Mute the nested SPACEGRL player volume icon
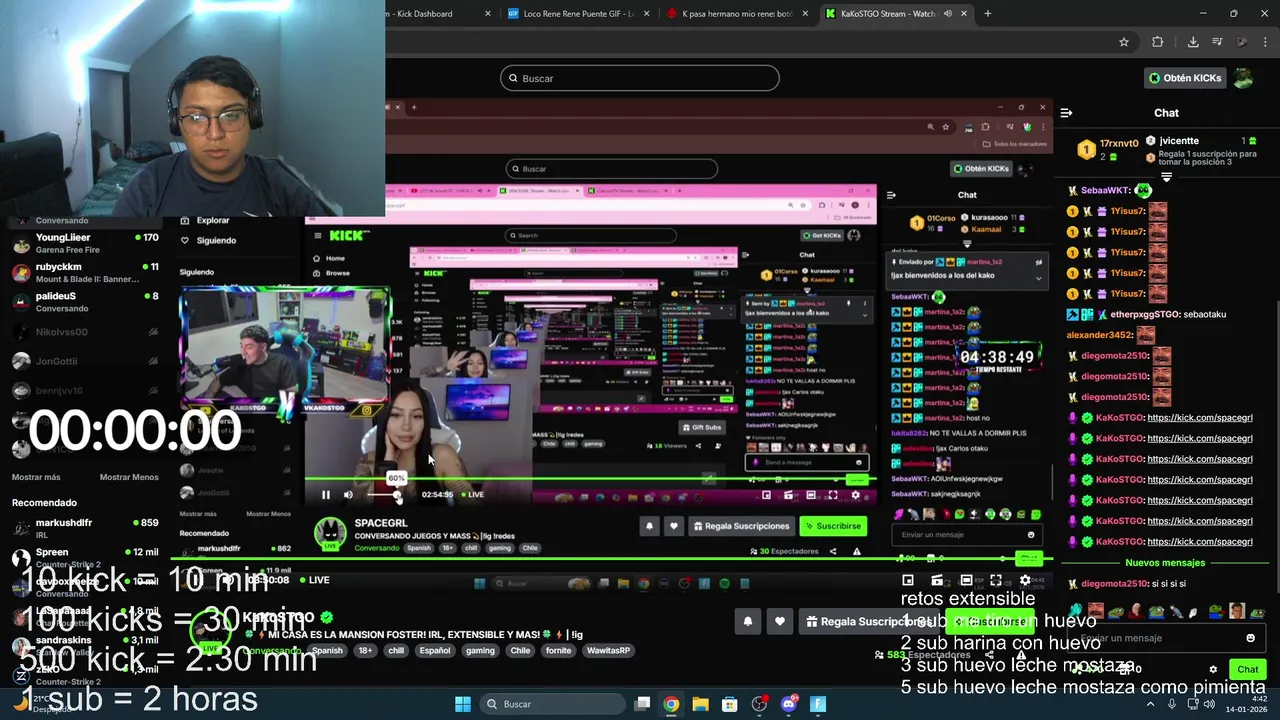 (348, 494)
